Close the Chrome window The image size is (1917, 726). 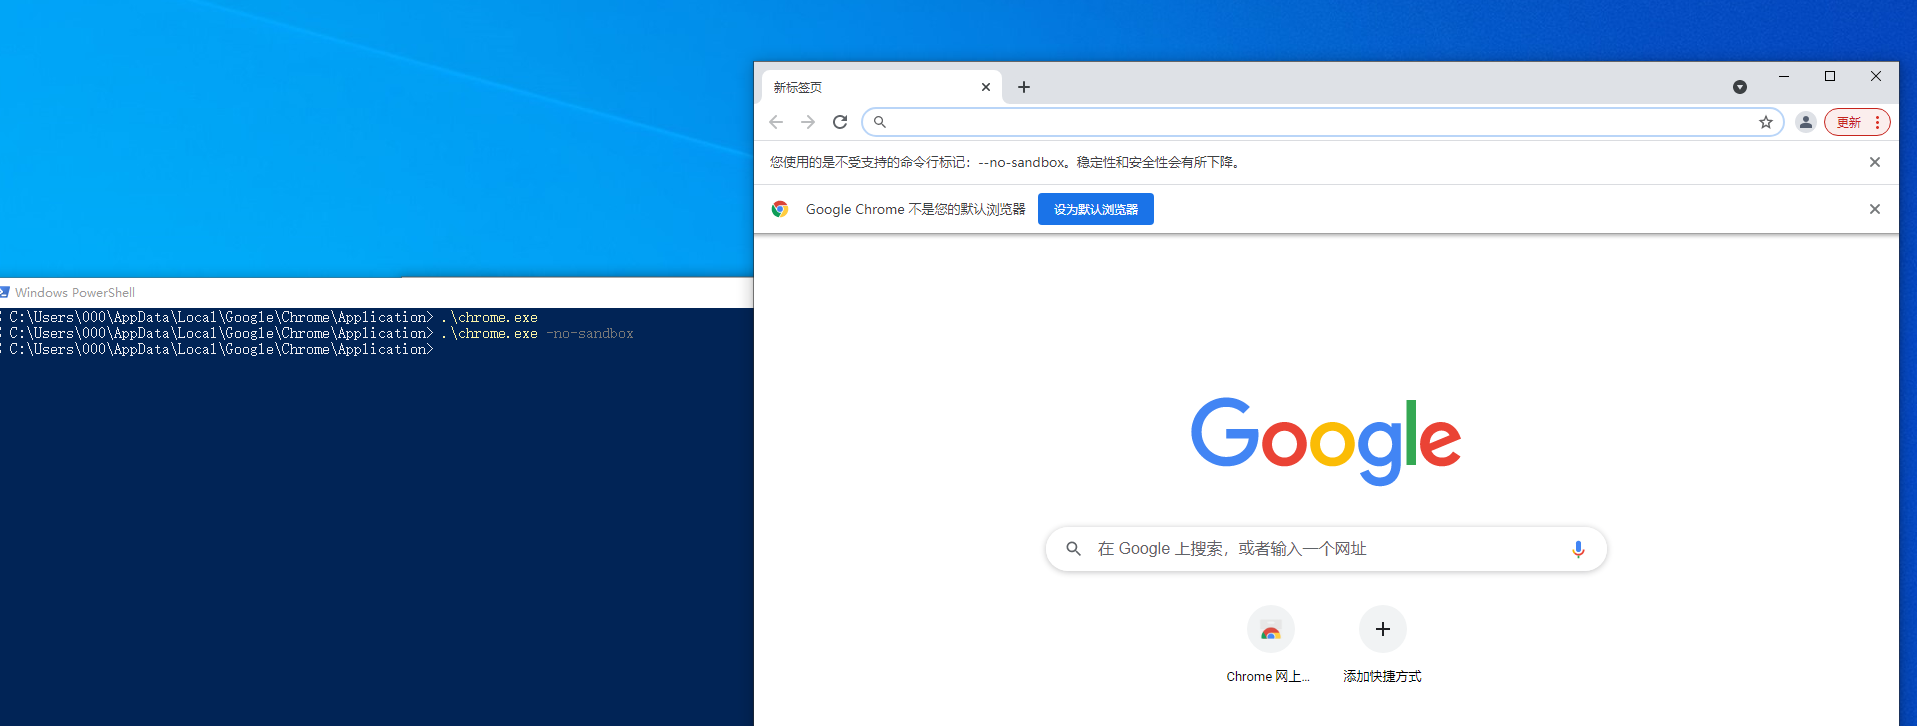click(x=1876, y=76)
